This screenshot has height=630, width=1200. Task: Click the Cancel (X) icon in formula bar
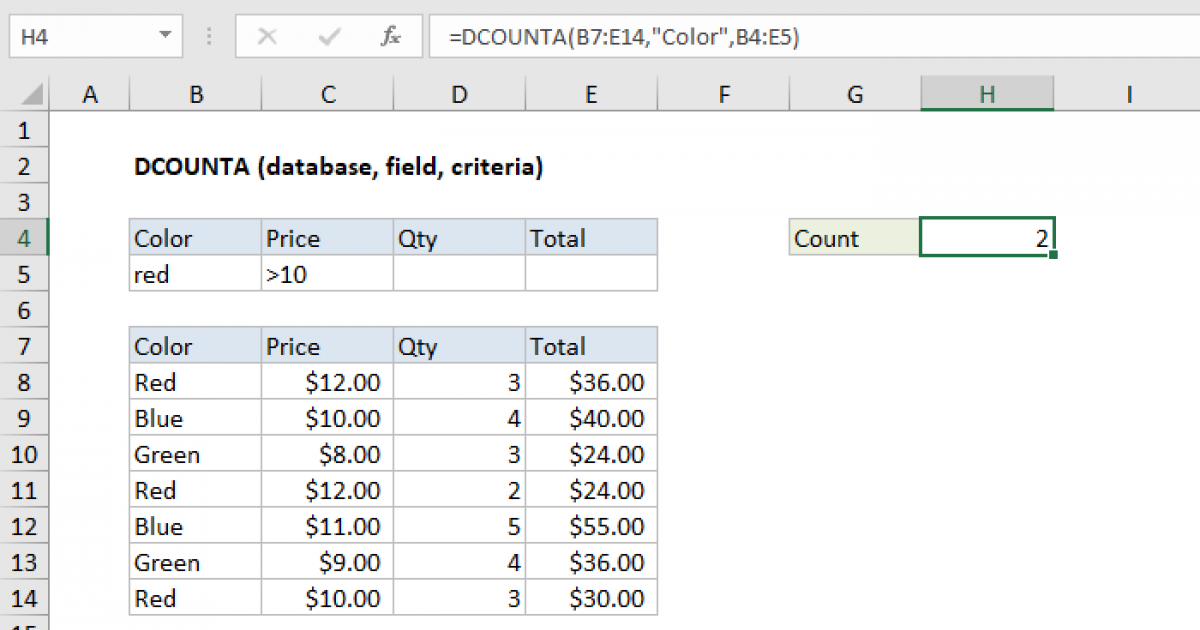267,36
